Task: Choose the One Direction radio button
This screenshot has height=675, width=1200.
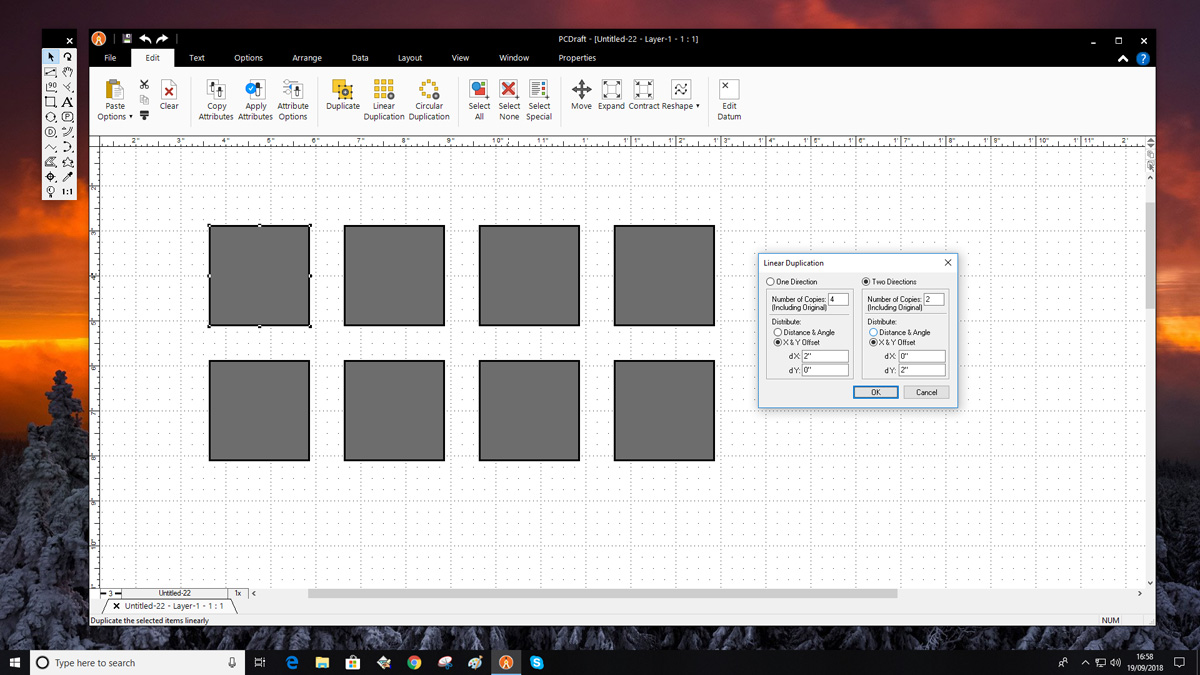Action: coord(770,282)
